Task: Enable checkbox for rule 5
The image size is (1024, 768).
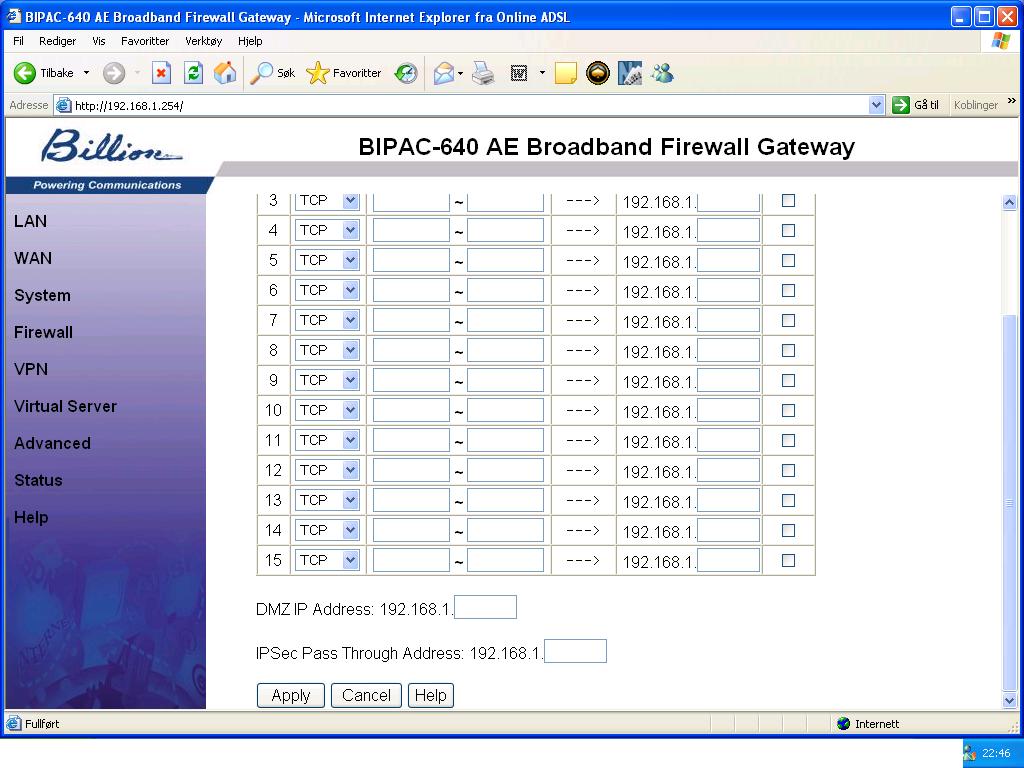Action: point(788,261)
